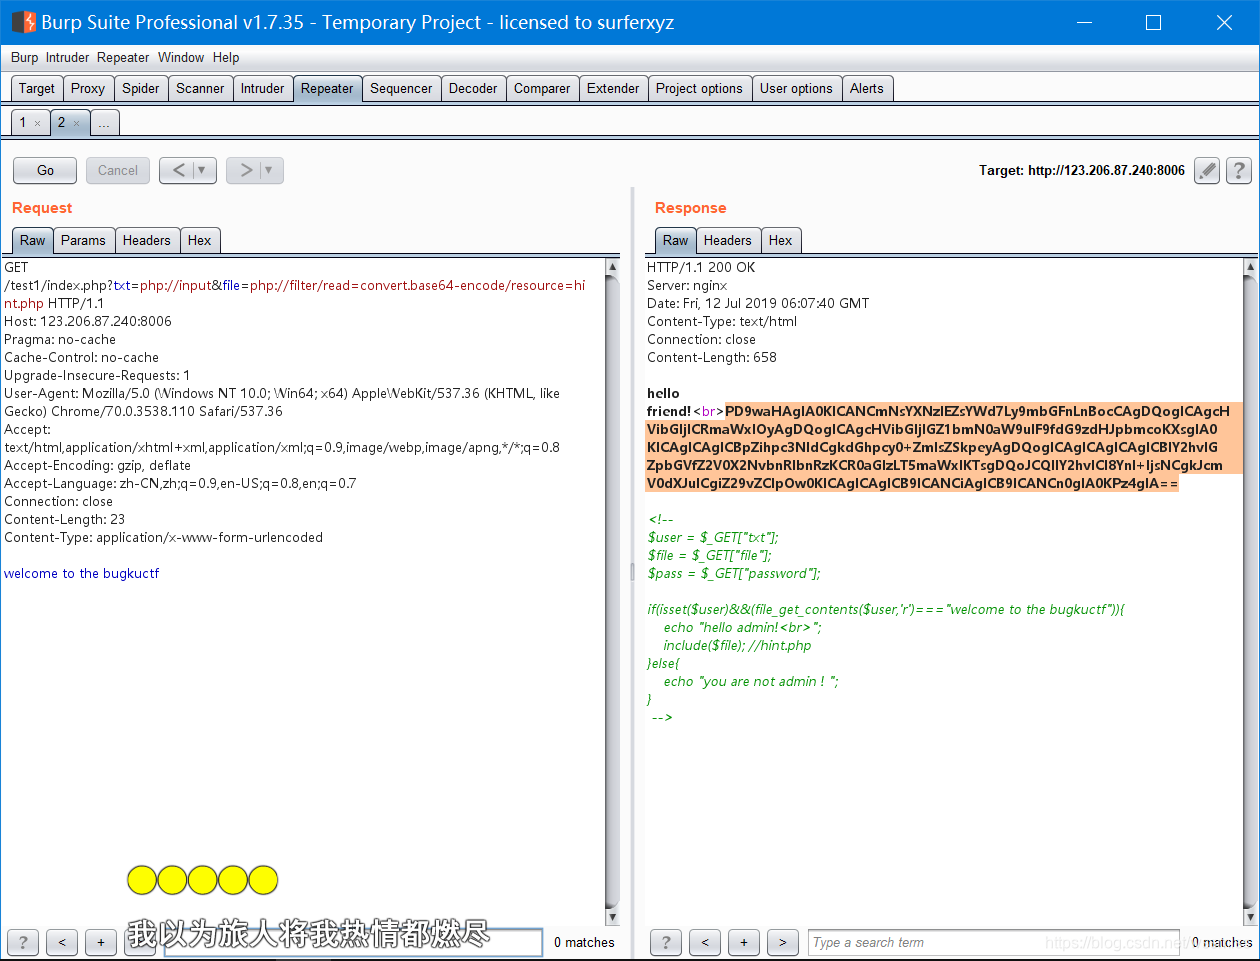Click the 'include($file); //hint.php' comment line
This screenshot has height=961, width=1260.
coord(737,645)
